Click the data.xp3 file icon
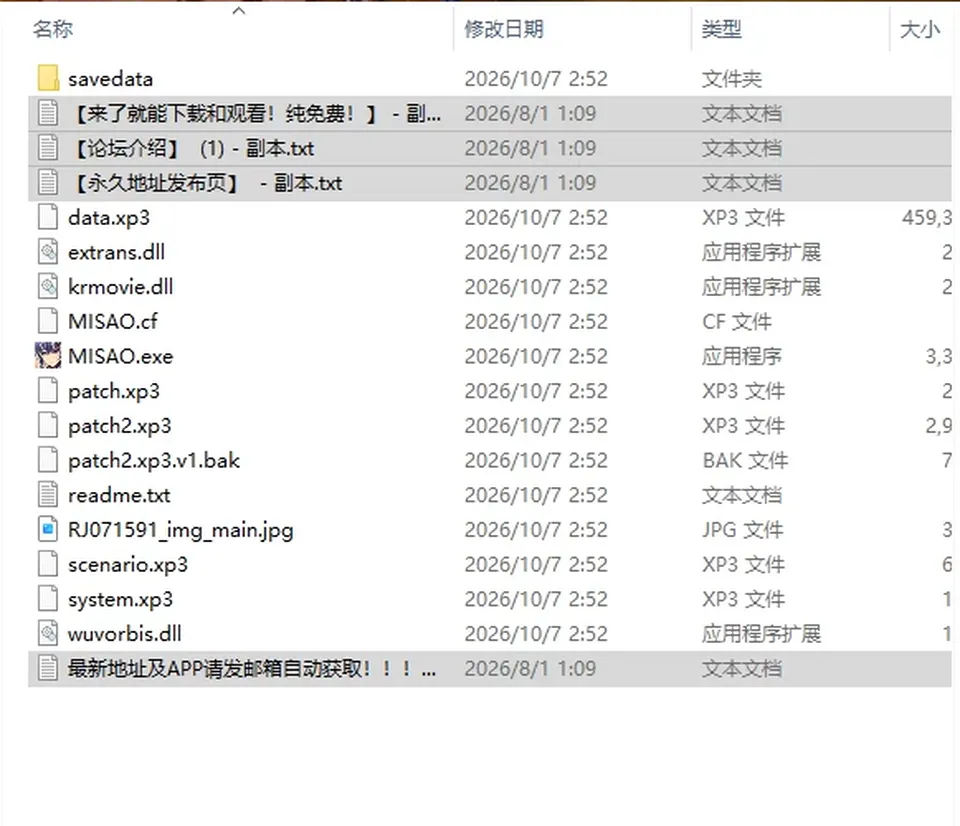 coord(48,217)
